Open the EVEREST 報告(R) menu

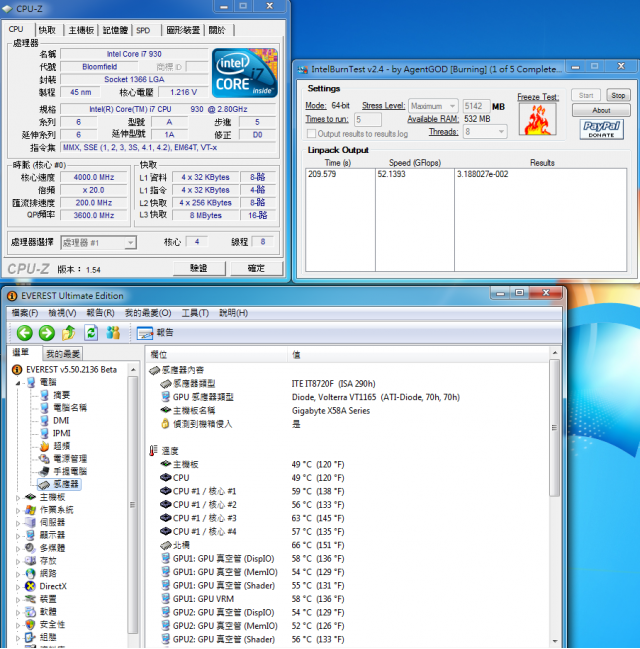(100, 313)
